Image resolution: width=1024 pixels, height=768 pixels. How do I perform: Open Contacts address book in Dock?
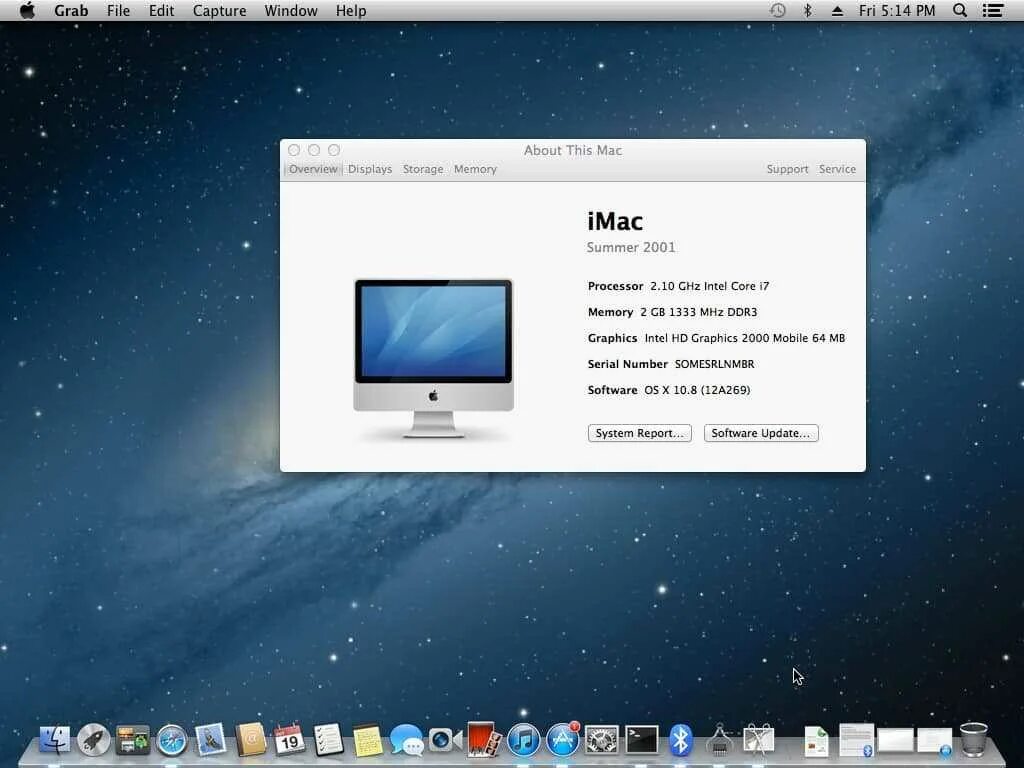tap(250, 741)
